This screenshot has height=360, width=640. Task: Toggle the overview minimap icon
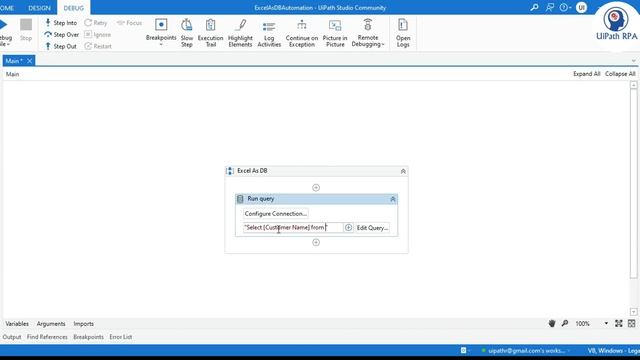(x=631, y=324)
